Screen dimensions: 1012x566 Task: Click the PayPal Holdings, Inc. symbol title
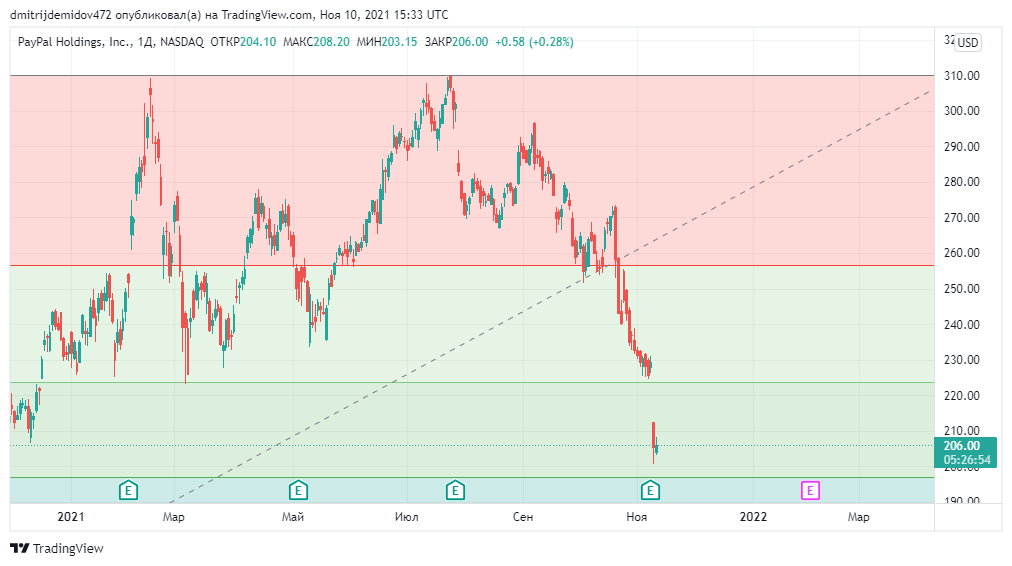74,42
